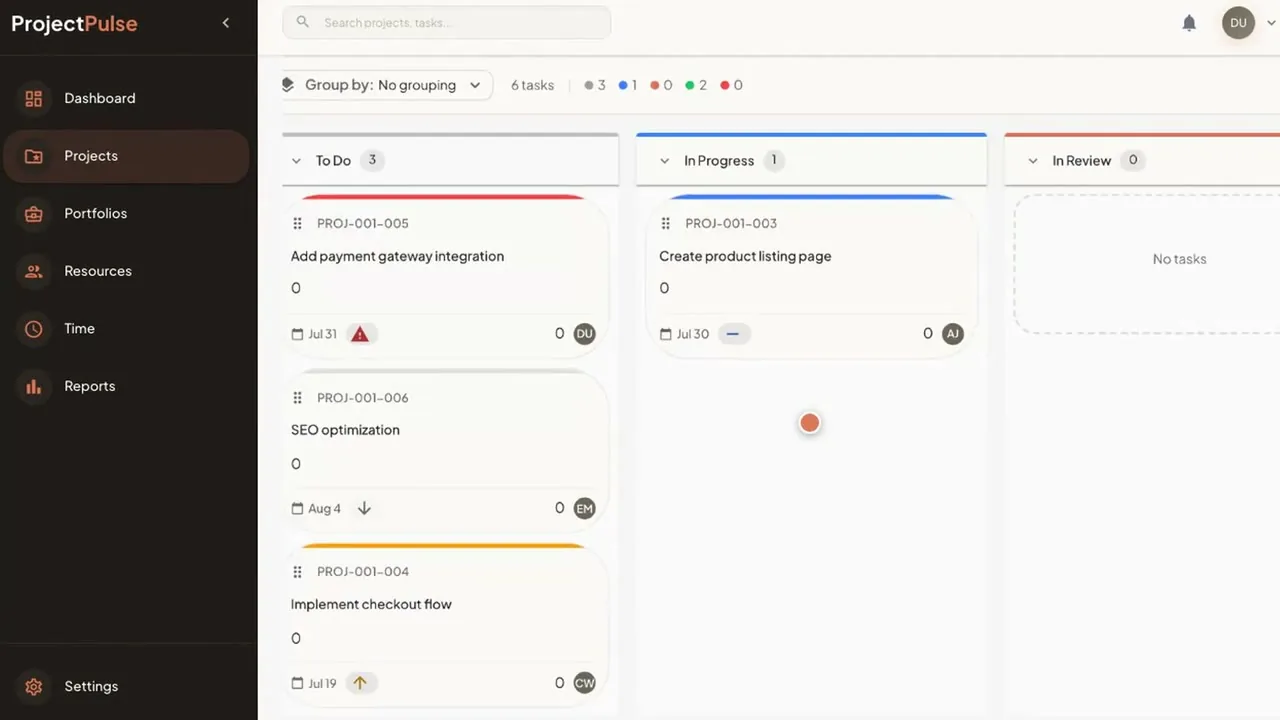Click the CW assignee avatar

coord(585,683)
